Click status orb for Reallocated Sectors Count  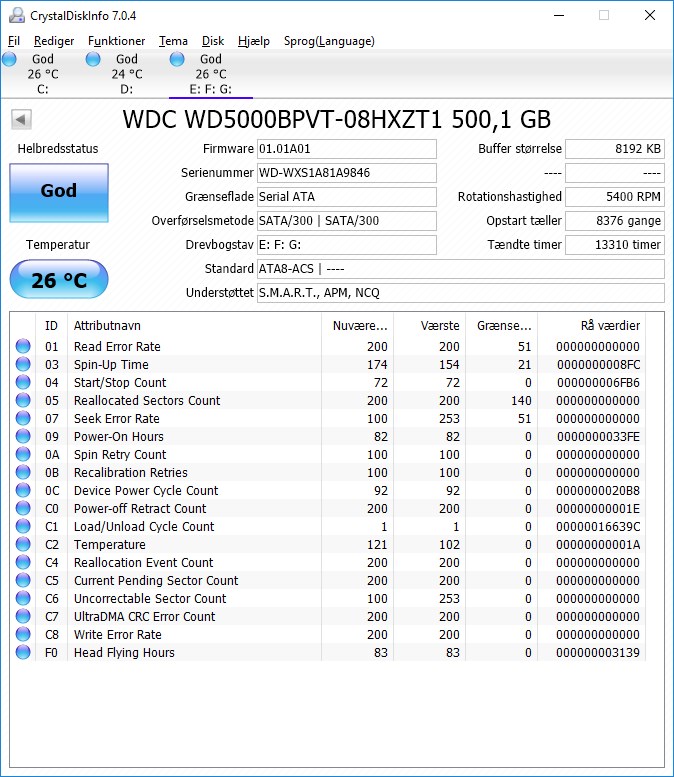23,400
